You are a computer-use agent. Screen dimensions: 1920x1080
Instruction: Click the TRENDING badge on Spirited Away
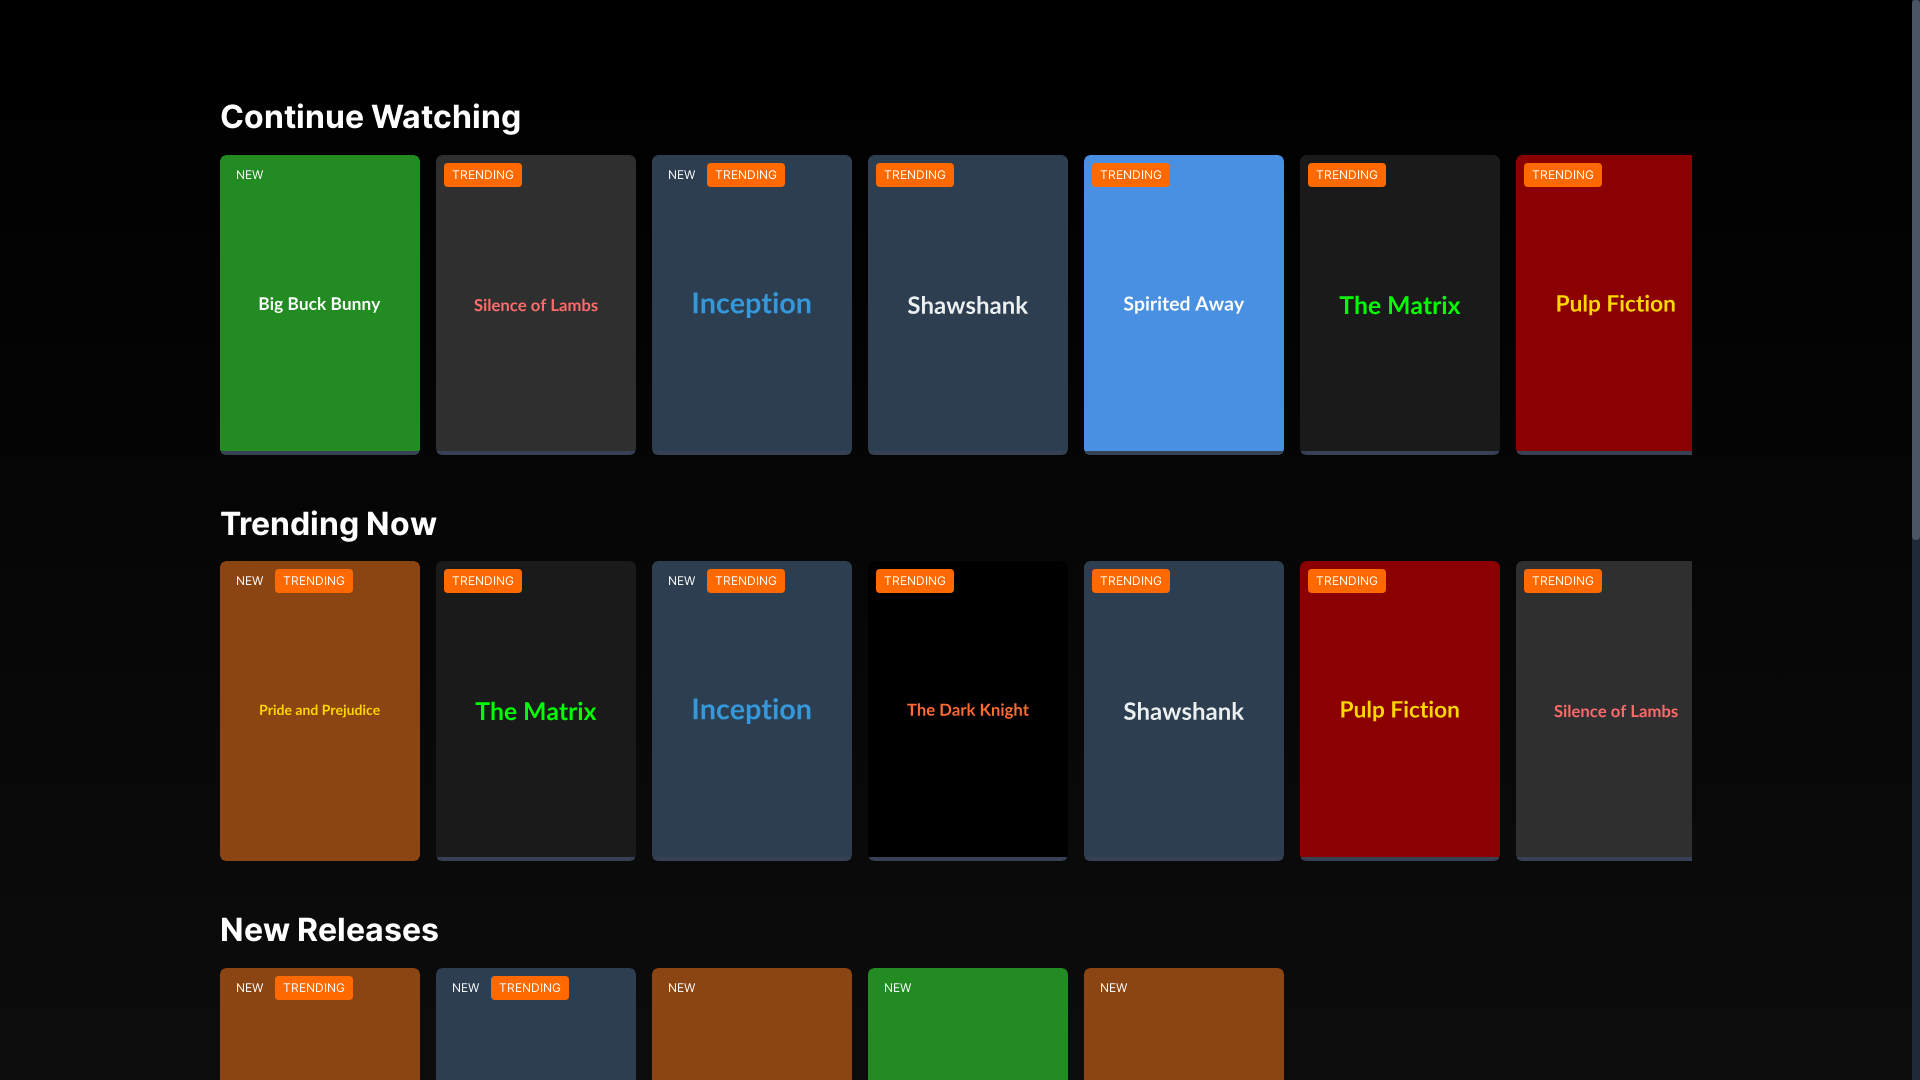coord(1131,175)
